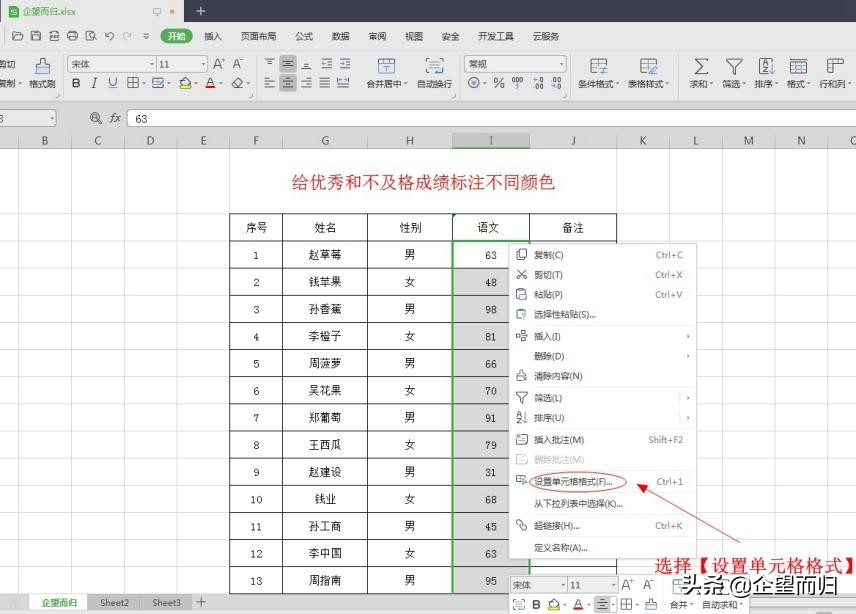The height and width of the screenshot is (614, 856).
Task: Toggle Italic I in the ribbon
Action: [x=94, y=83]
